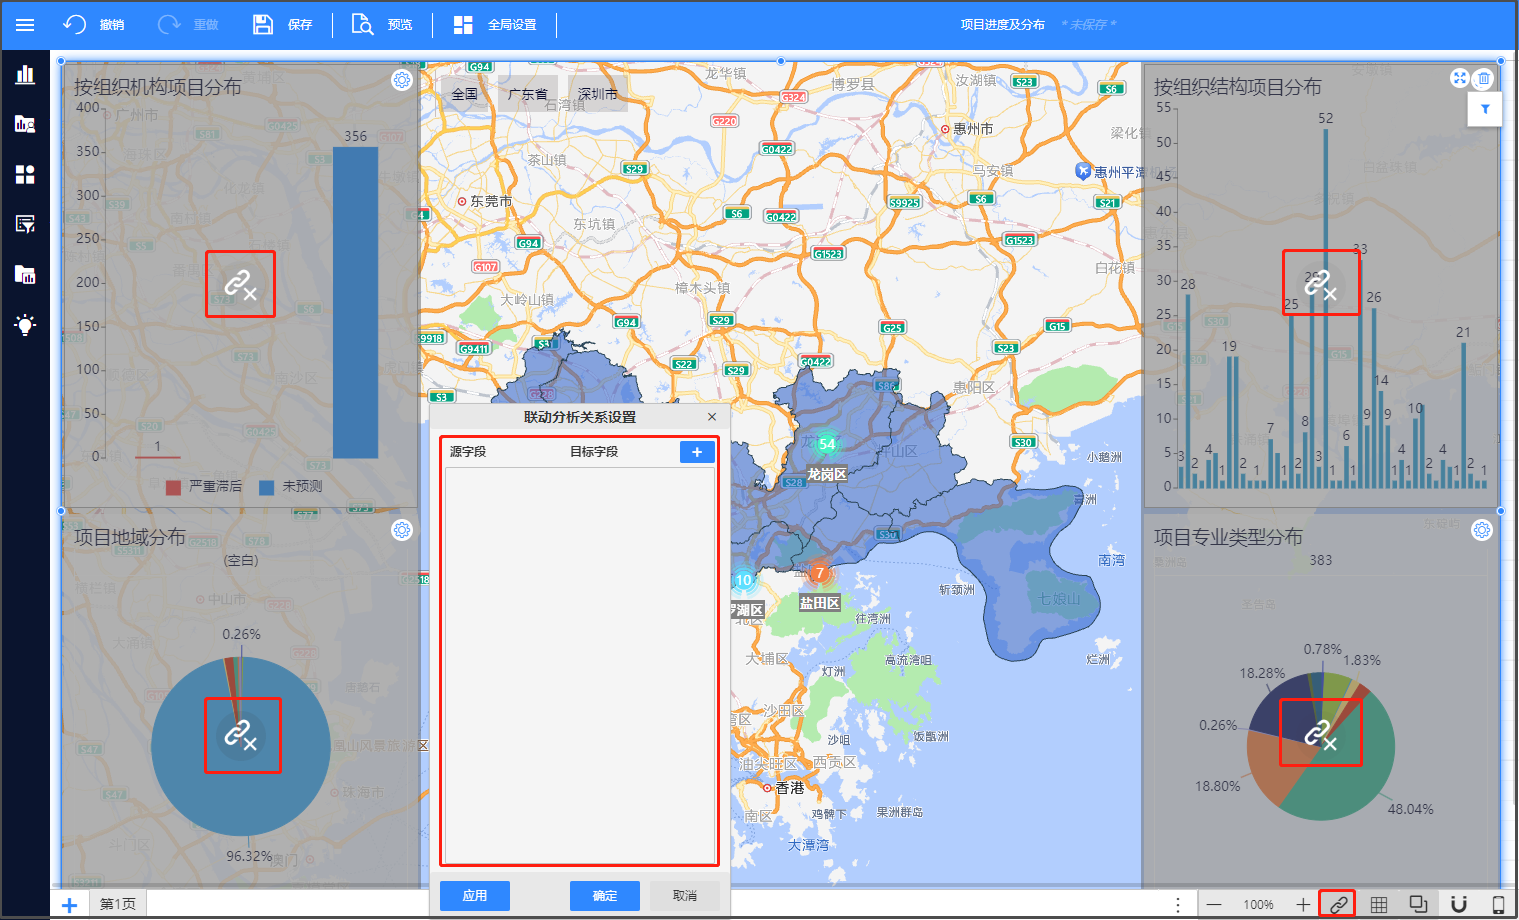Click the zoom in plus button

coord(1303,904)
